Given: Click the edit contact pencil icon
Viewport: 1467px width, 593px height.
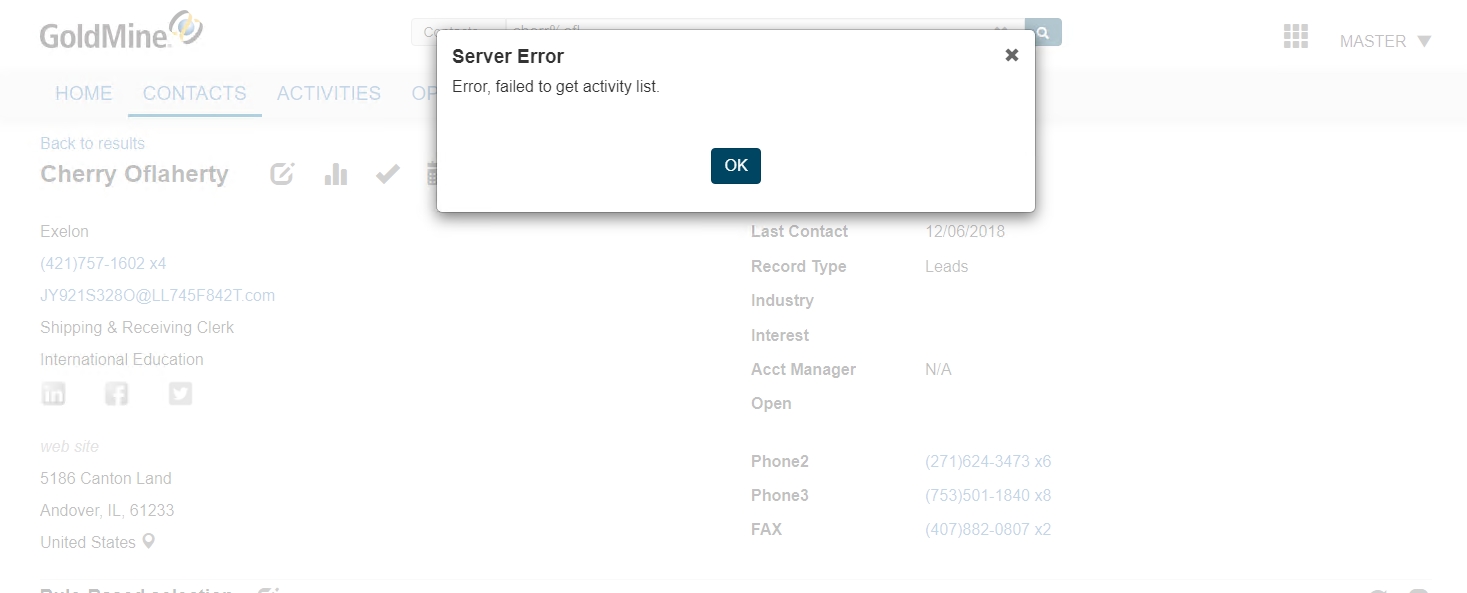Looking at the screenshot, I should 283,174.
